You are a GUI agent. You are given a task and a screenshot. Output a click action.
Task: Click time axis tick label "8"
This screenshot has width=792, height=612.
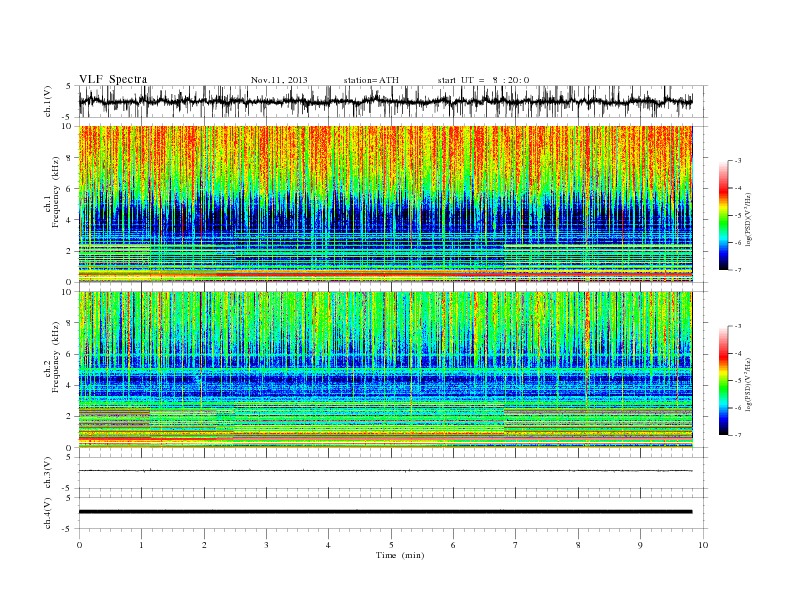coord(578,545)
